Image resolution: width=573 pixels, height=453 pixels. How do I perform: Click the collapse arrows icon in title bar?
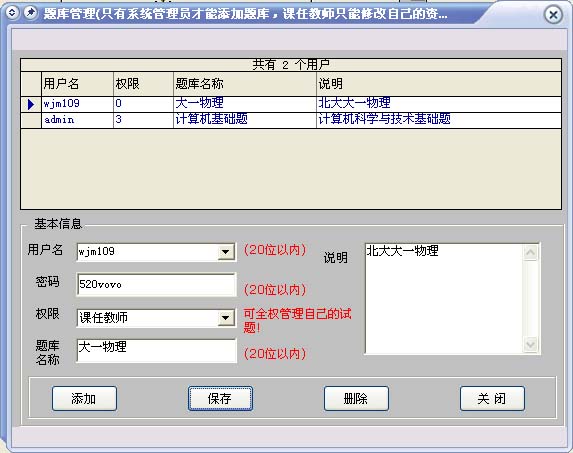pos(12,14)
